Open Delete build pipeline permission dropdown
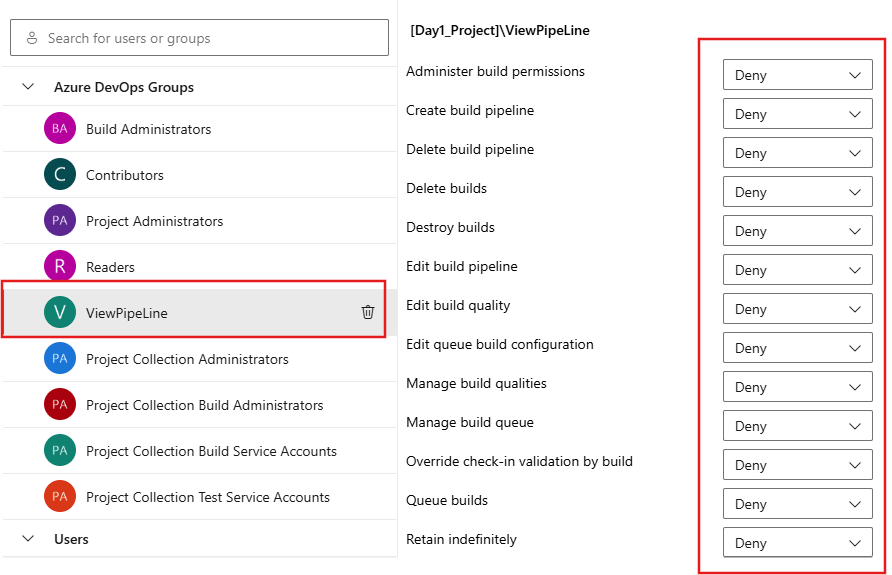Viewport: 892px width, 575px height. pyautogui.click(x=798, y=152)
